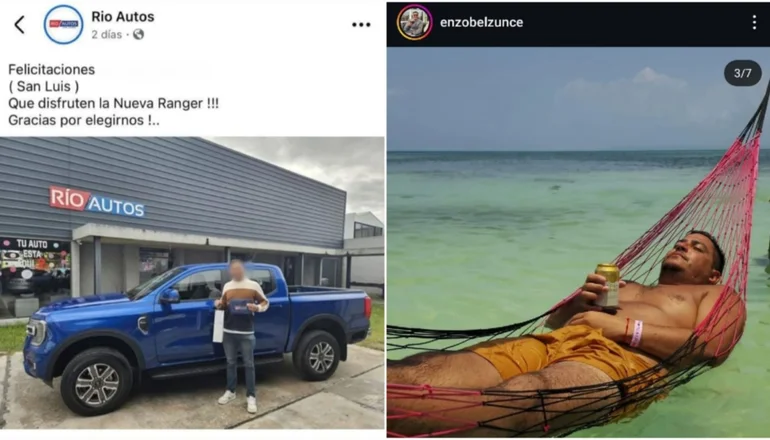Click the blurred person beside the truck

pyautogui.click(x=240, y=336)
